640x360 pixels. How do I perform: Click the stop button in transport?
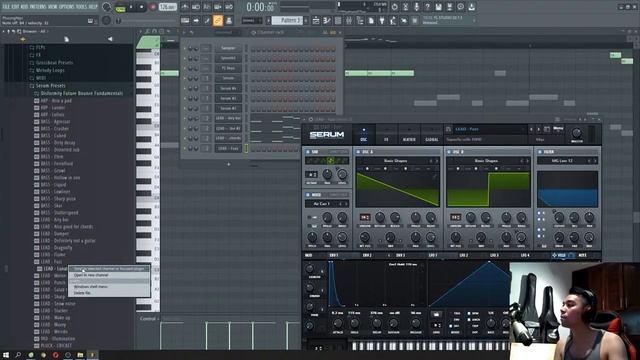tap(142, 7)
